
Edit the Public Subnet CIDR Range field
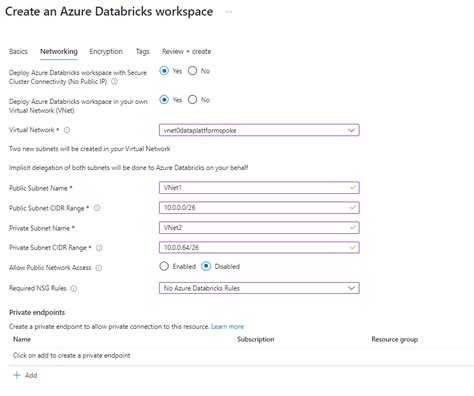point(259,208)
